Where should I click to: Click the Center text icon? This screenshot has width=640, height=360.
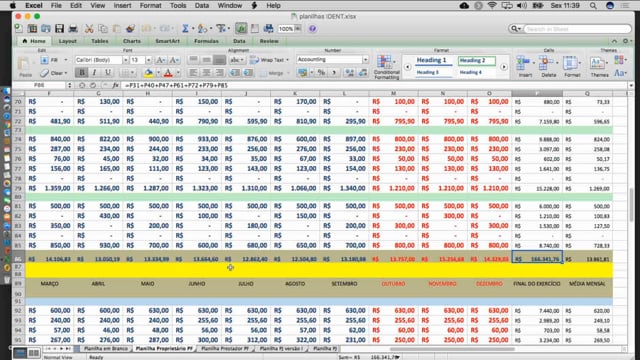pyautogui.click(x=206, y=73)
